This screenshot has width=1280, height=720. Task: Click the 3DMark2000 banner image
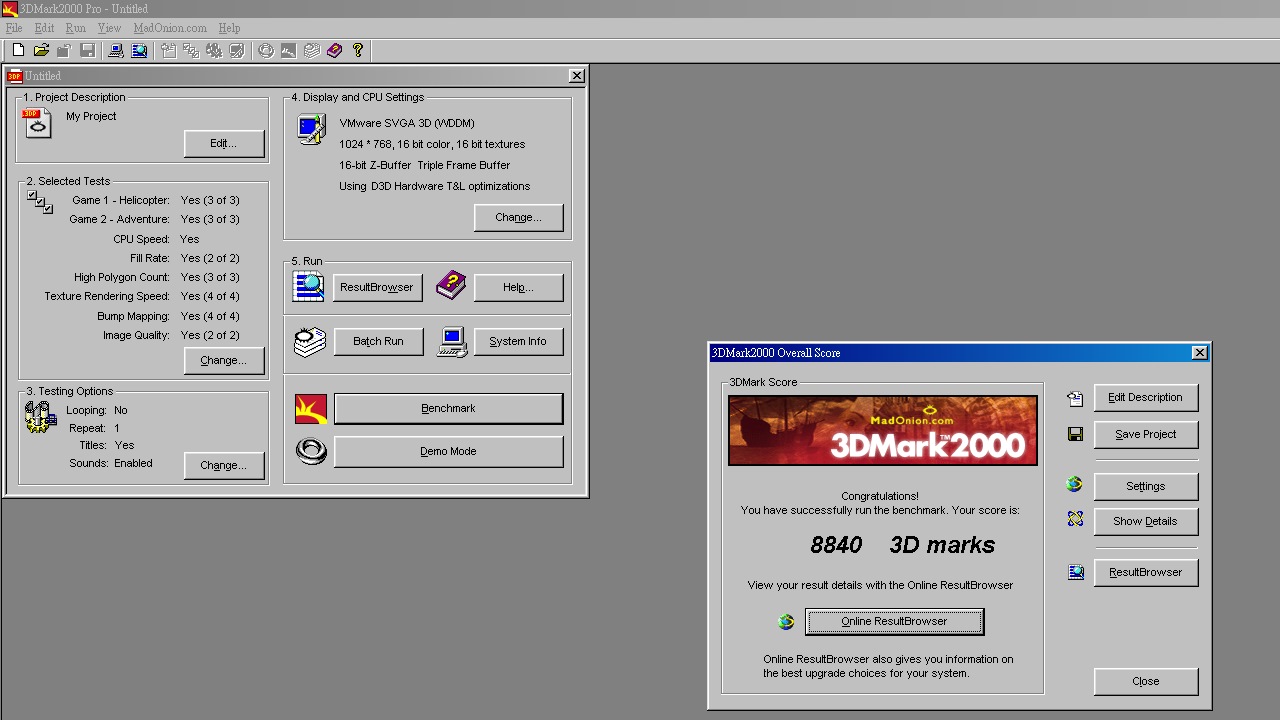click(882, 431)
